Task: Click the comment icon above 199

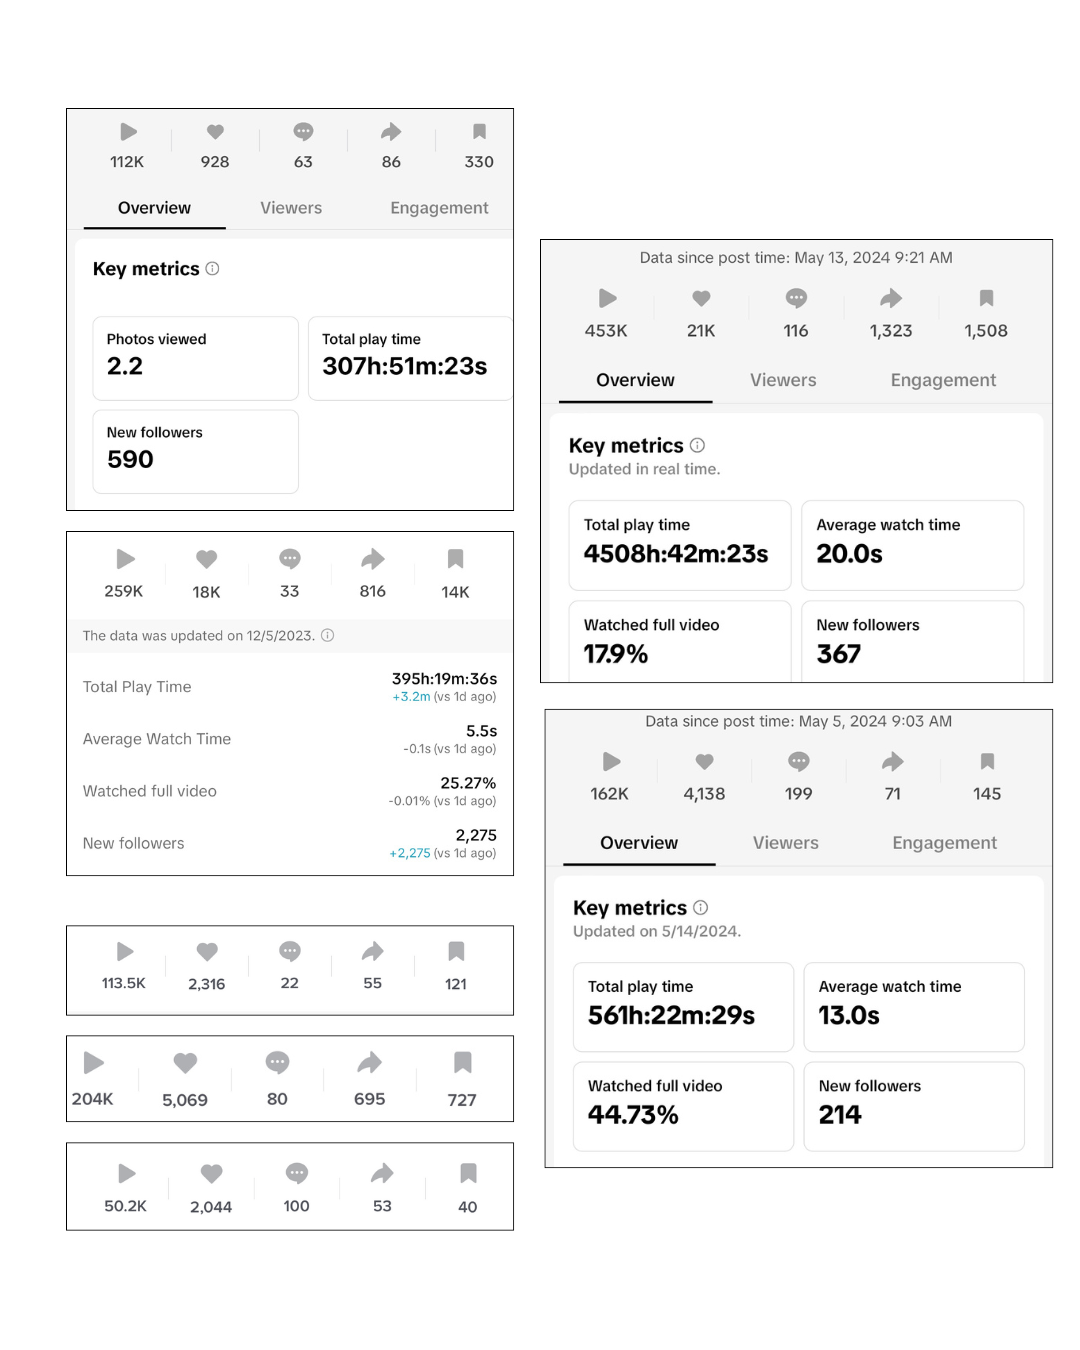Action: (798, 762)
